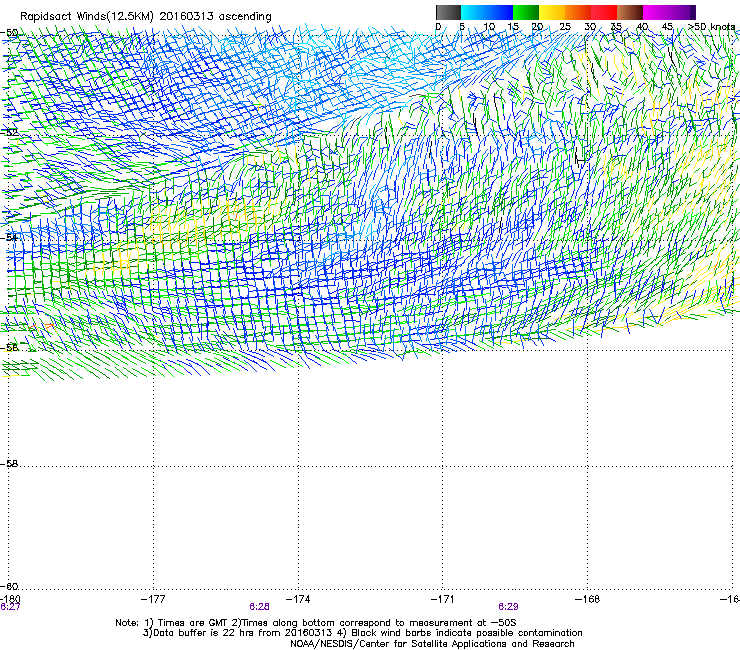Click the purple '6:28' time label
This screenshot has height=650, width=740.
pyautogui.click(x=259, y=607)
